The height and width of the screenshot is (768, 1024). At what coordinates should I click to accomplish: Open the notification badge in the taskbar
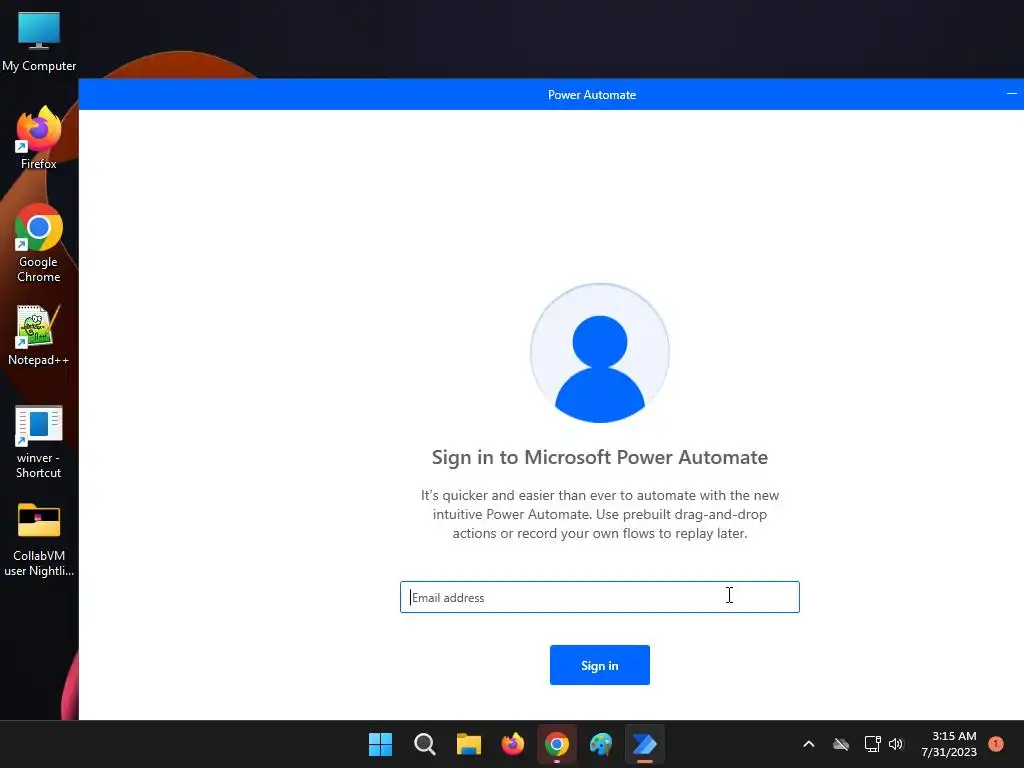[996, 743]
